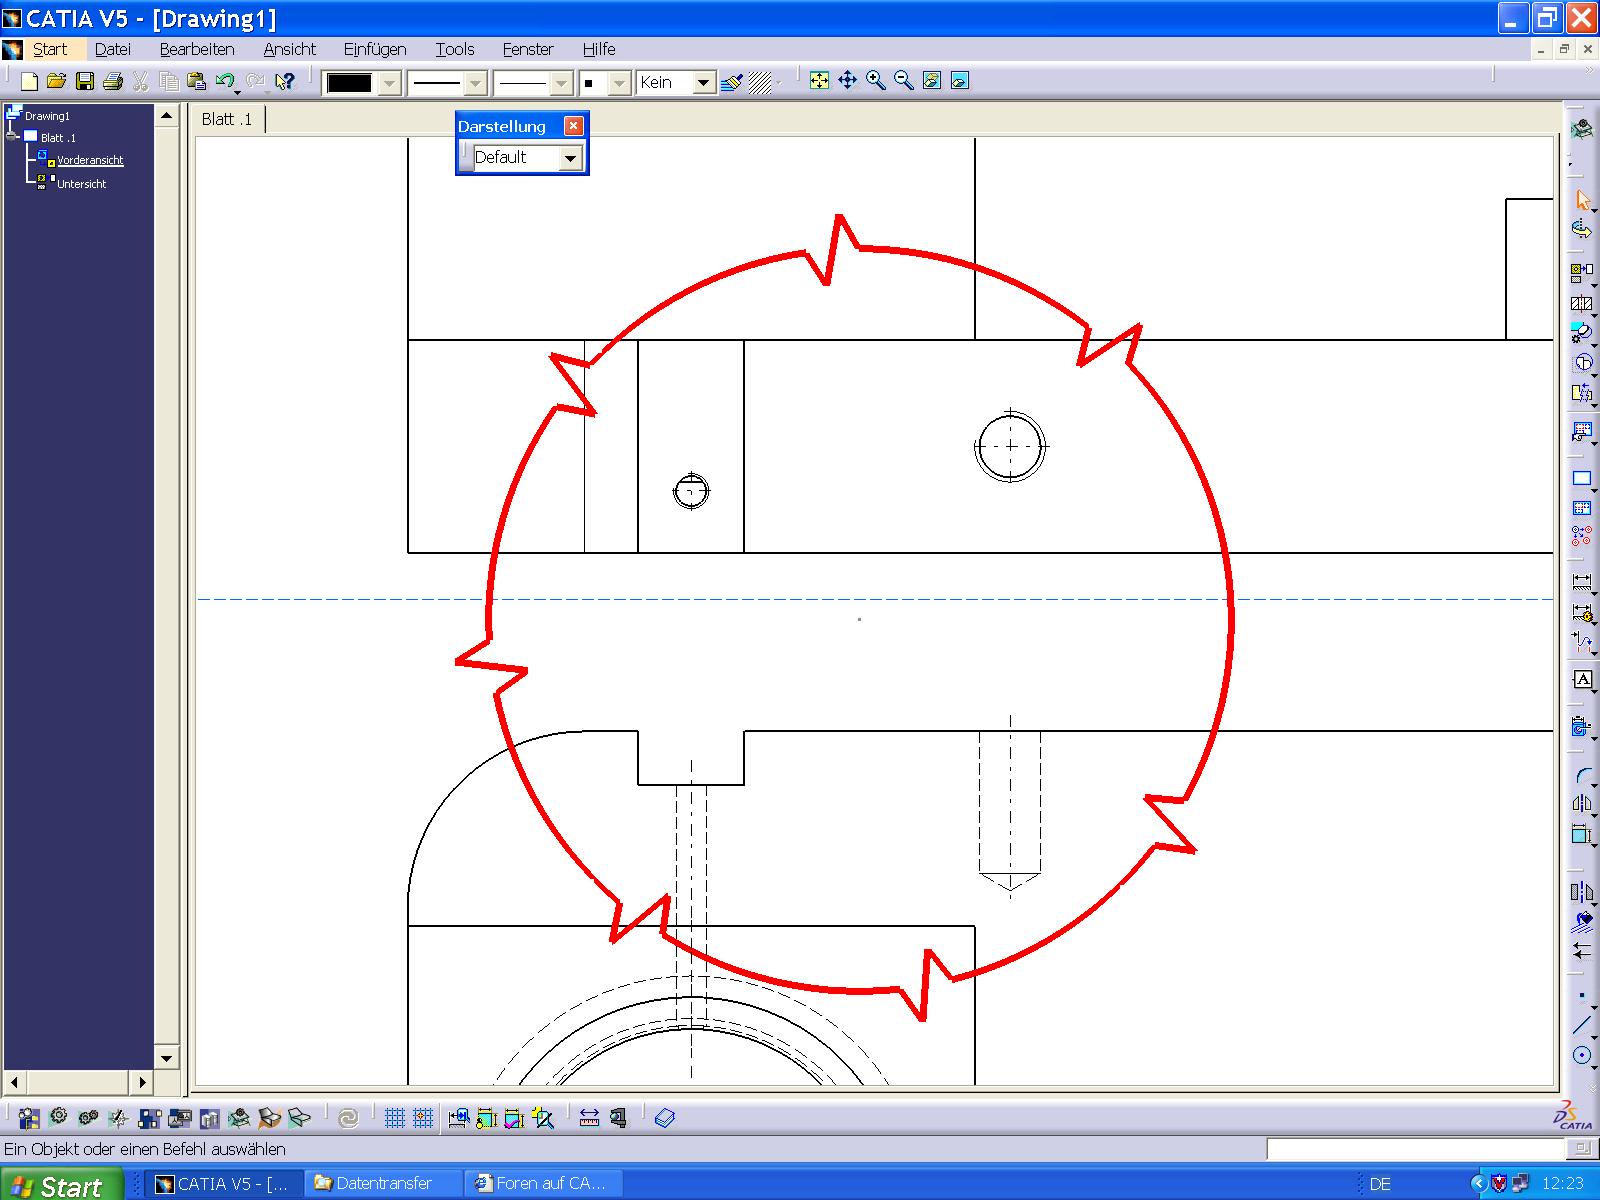Open the Darstellung Default dropdown
Viewport: 1600px width, 1200px height.
(570, 158)
